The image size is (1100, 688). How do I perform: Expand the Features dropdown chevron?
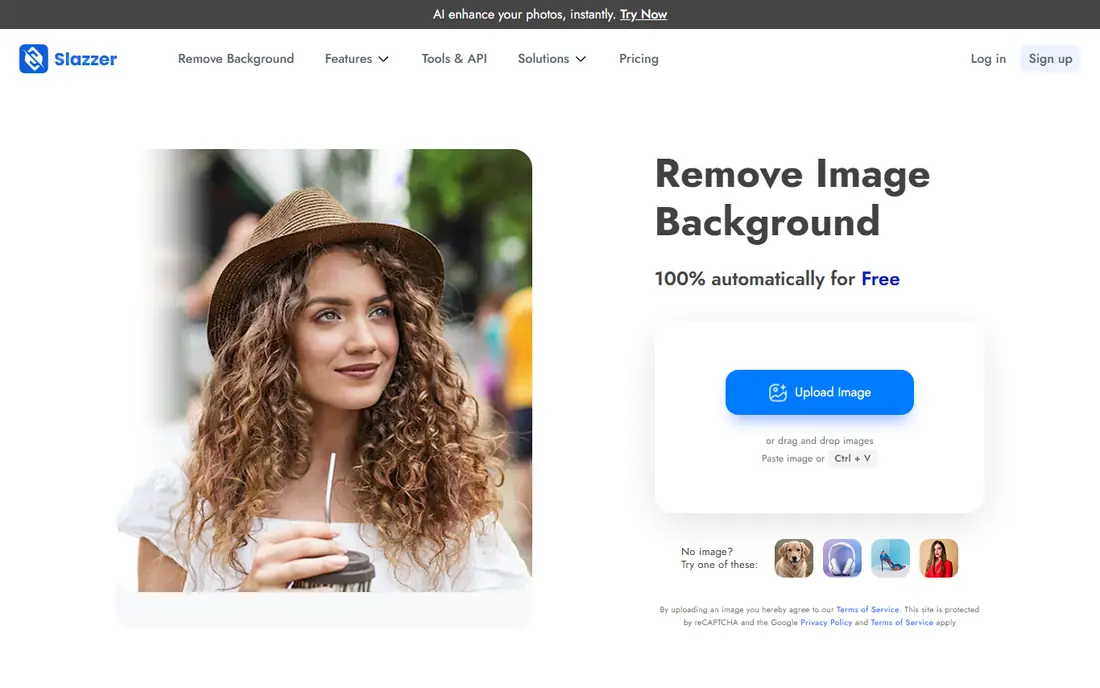coord(384,59)
